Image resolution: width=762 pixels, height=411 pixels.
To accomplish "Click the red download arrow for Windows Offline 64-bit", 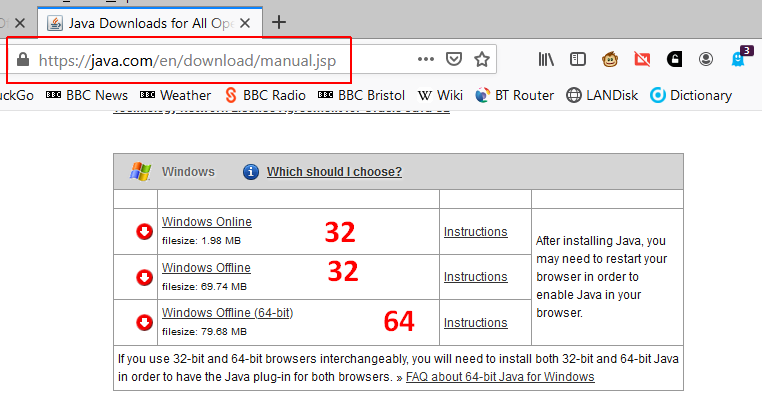I will (x=145, y=322).
